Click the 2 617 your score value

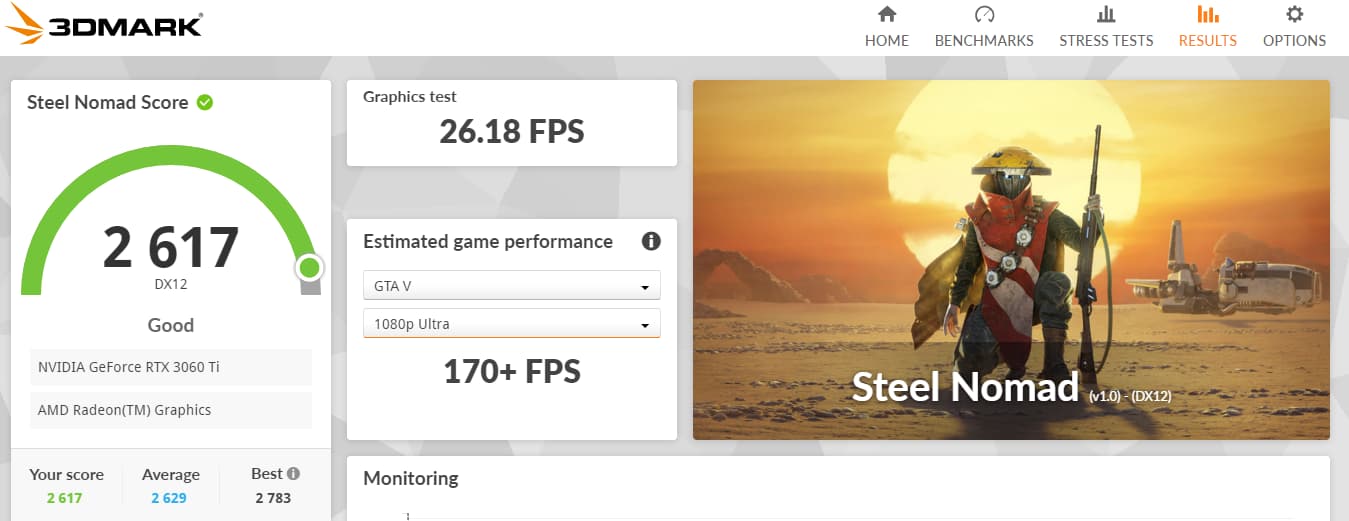coord(64,498)
